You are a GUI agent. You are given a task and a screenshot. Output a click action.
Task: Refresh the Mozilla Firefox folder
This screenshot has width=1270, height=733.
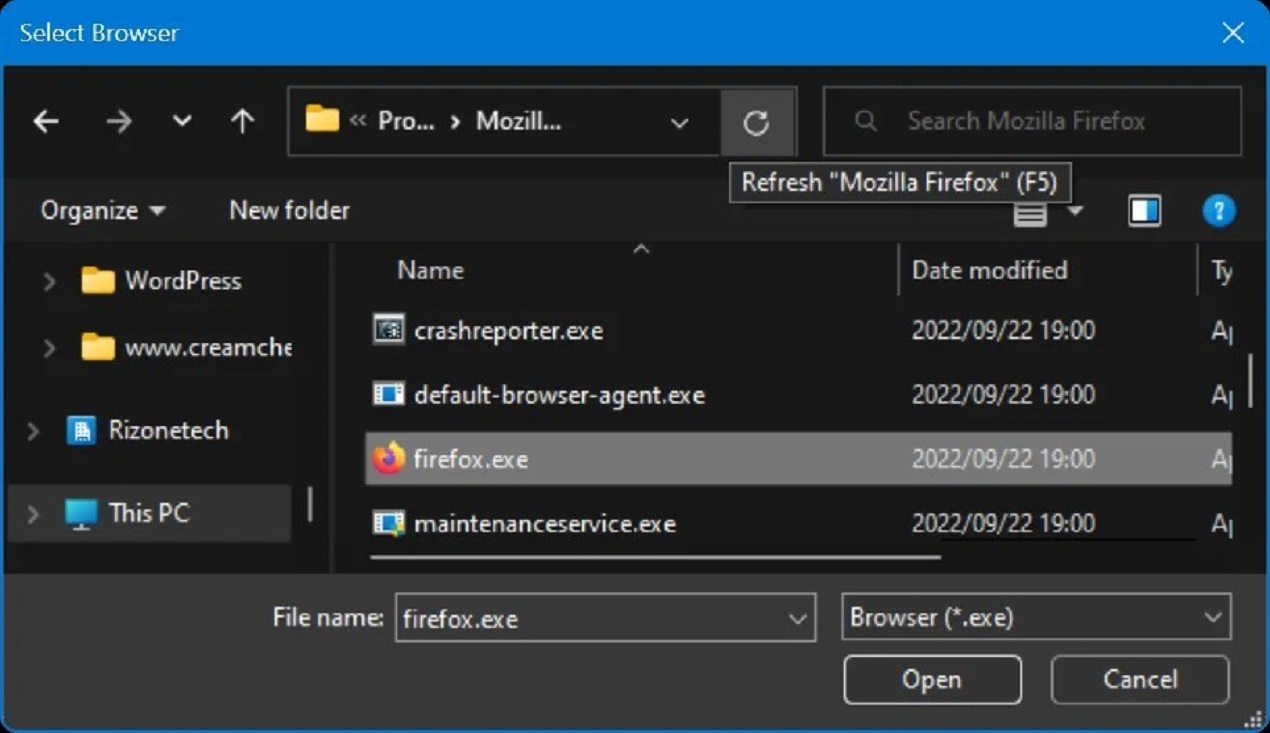pyautogui.click(x=756, y=122)
